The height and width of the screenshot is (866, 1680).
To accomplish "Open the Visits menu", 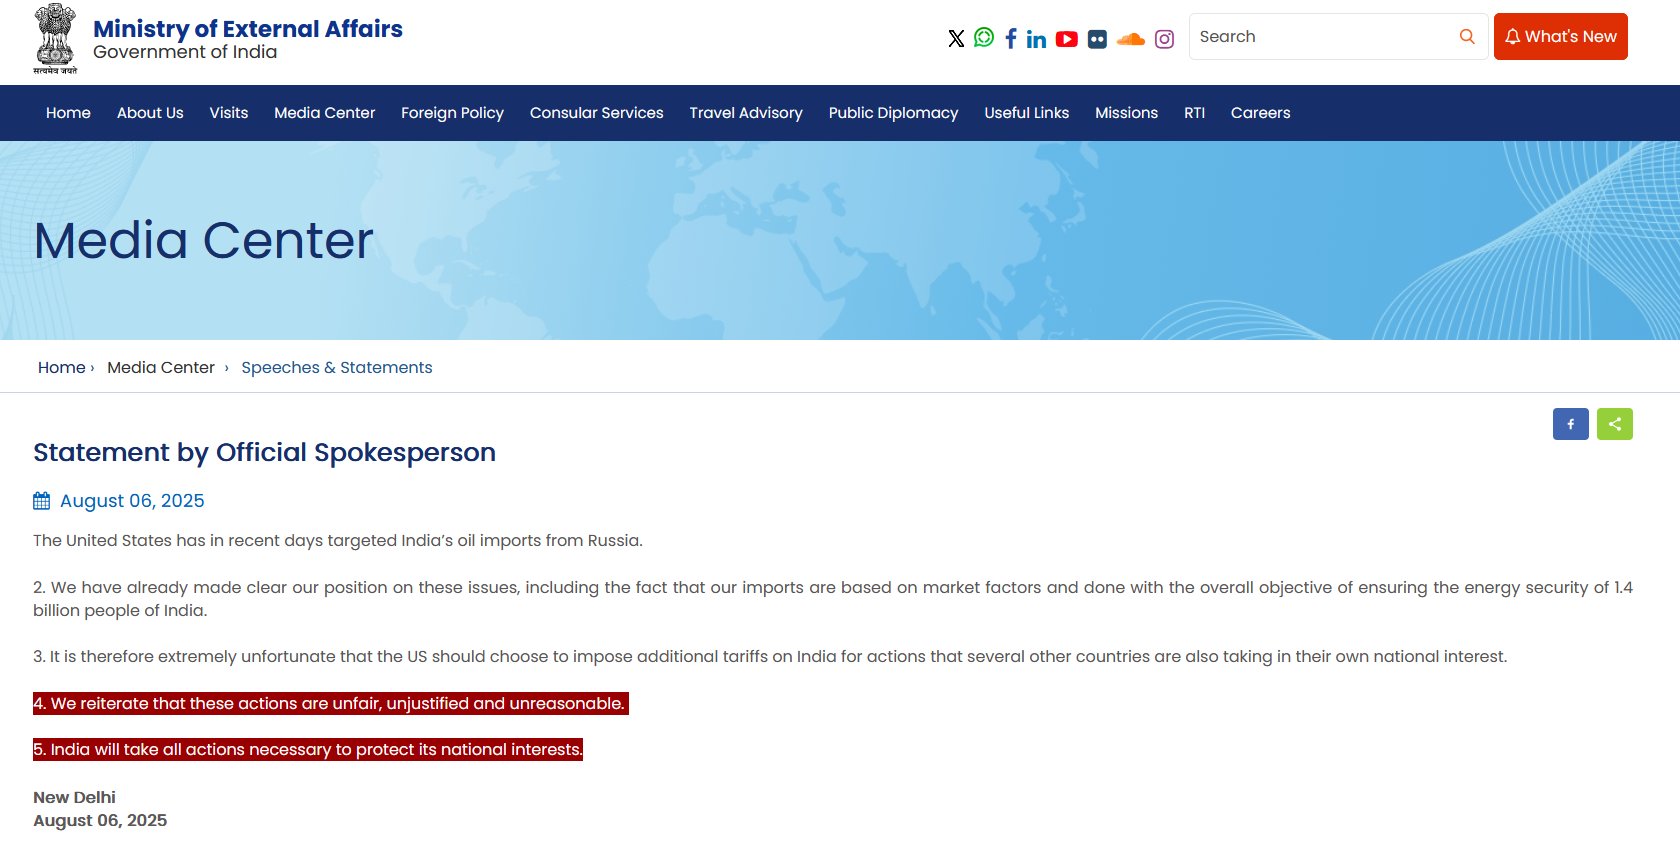I will tap(229, 113).
